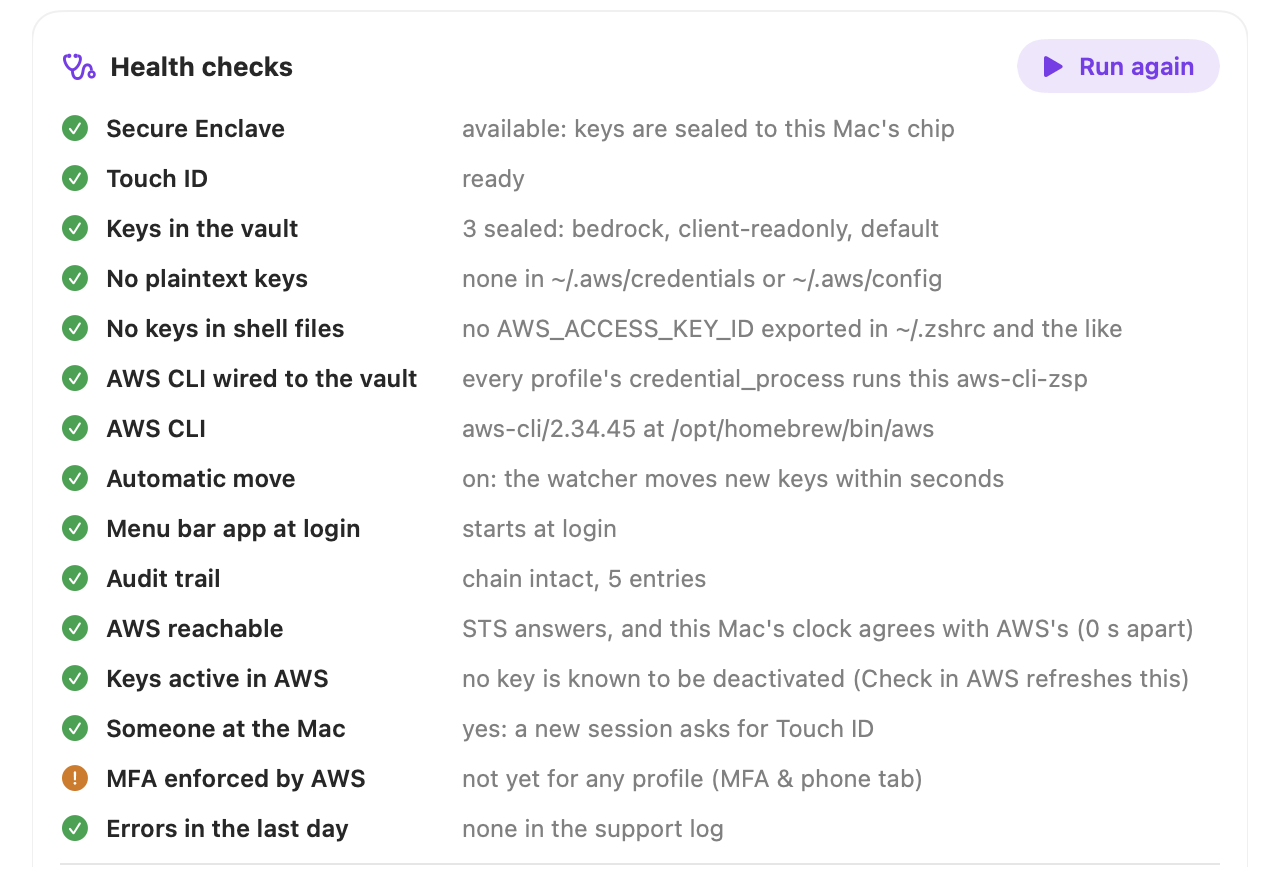This screenshot has height=870, width=1280.
Task: Click the check icon for AWS reachable
Action: (75, 628)
